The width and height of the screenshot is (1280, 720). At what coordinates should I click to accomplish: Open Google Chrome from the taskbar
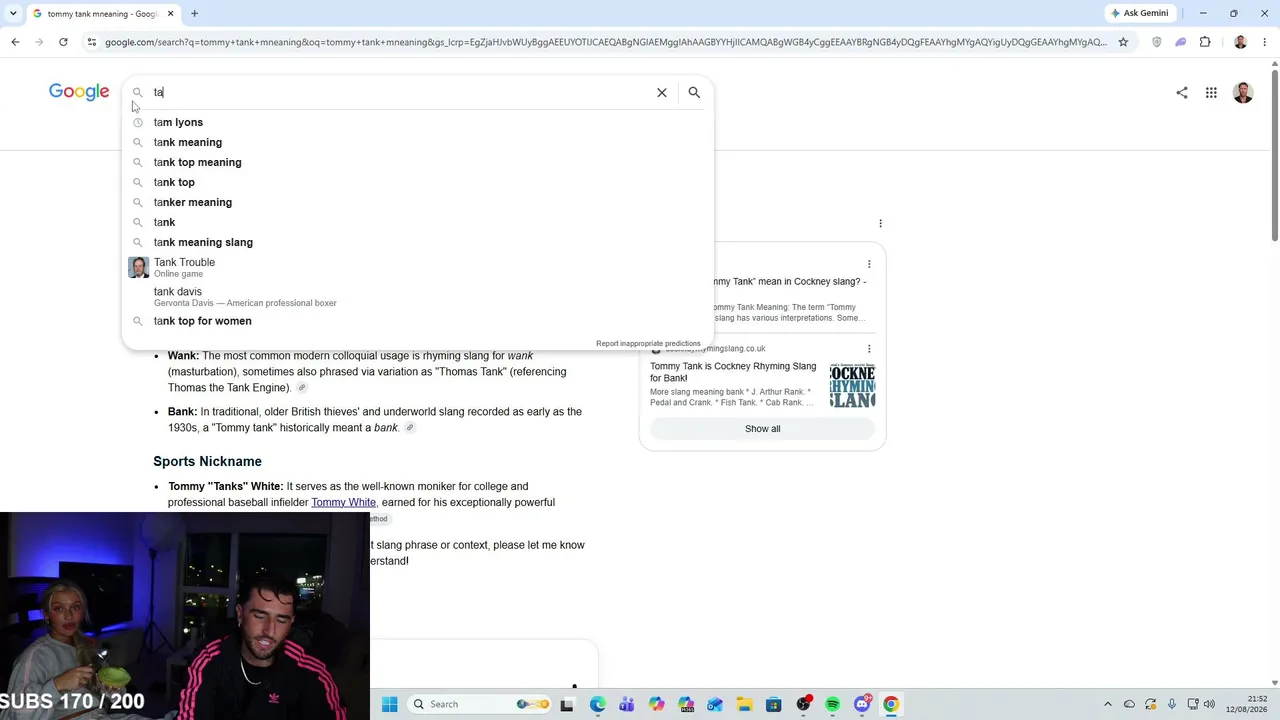pyautogui.click(x=891, y=704)
